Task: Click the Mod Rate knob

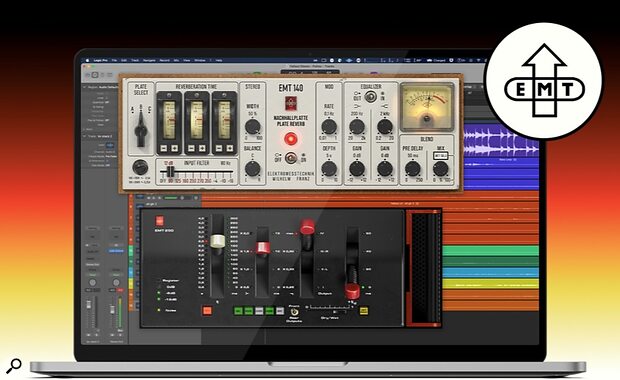Action: [329, 127]
